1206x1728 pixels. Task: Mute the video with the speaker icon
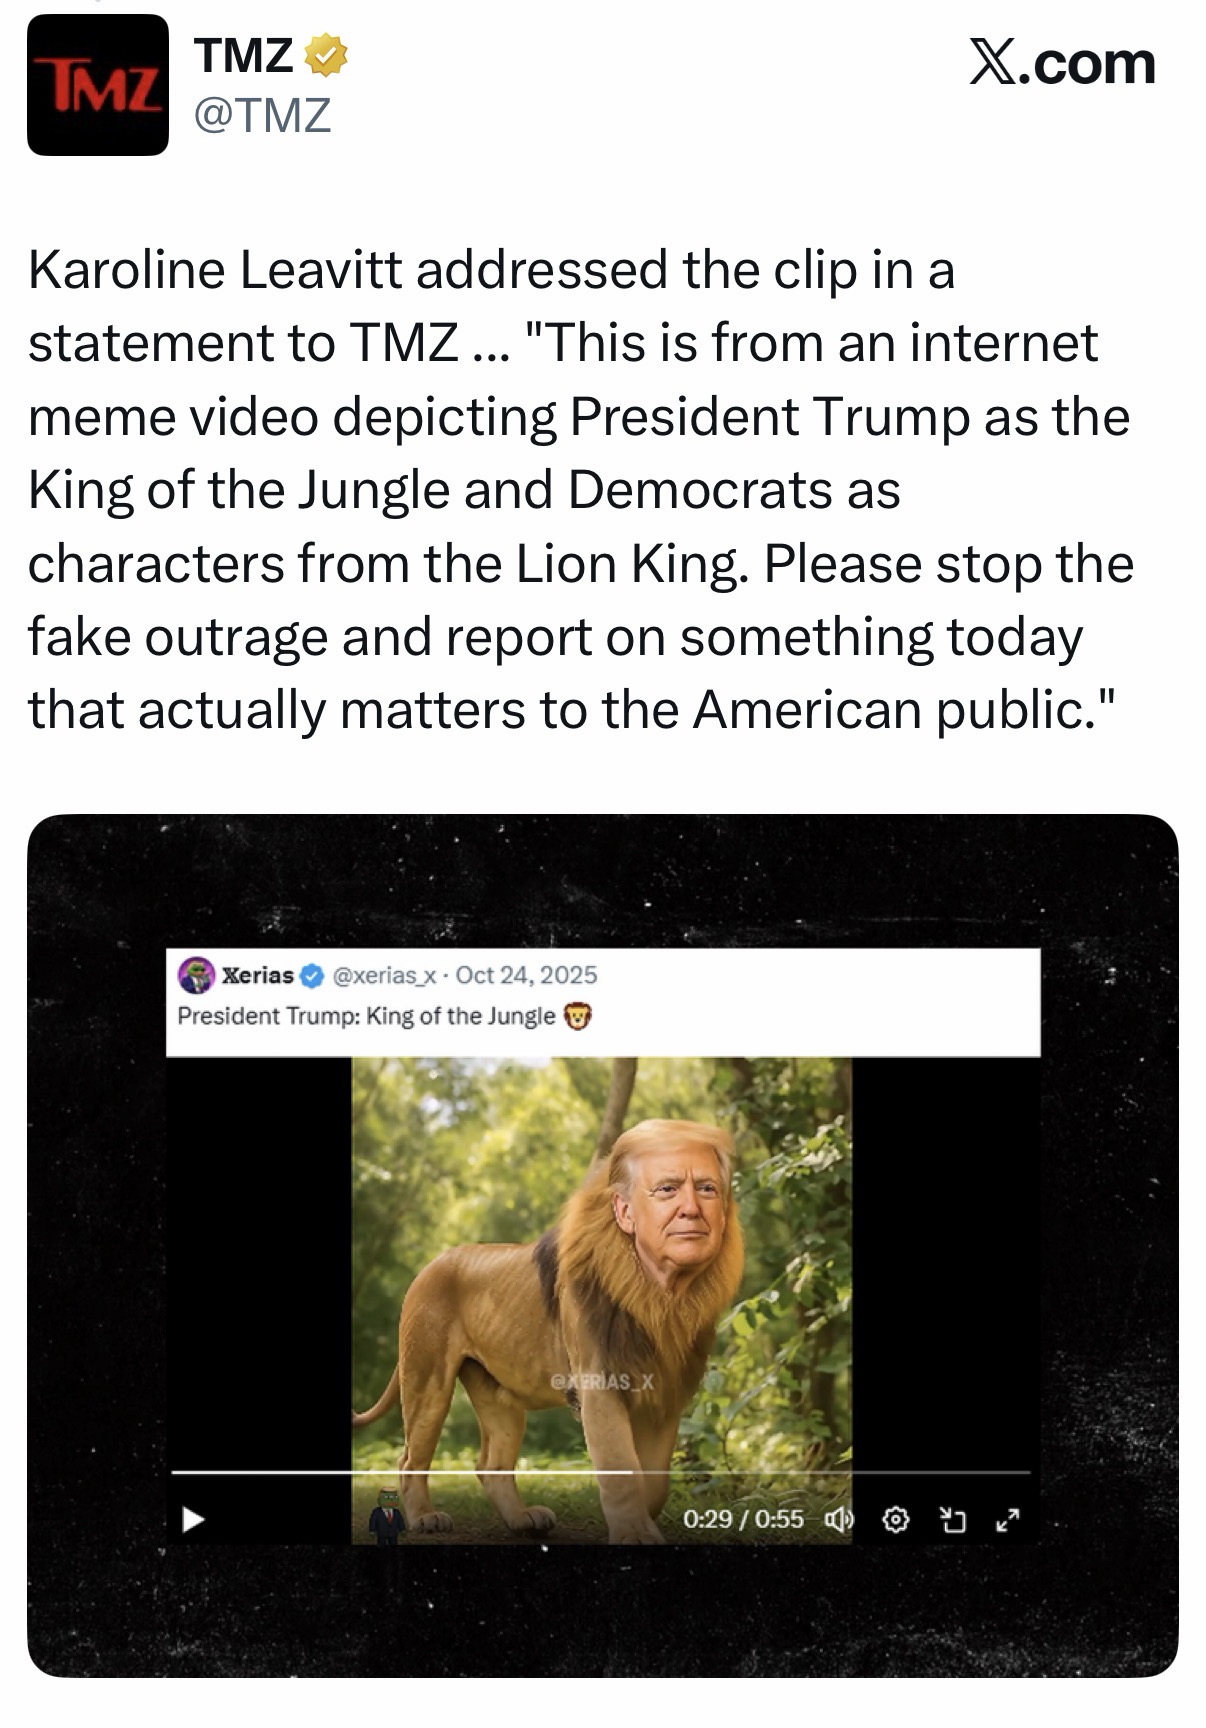click(x=839, y=1520)
